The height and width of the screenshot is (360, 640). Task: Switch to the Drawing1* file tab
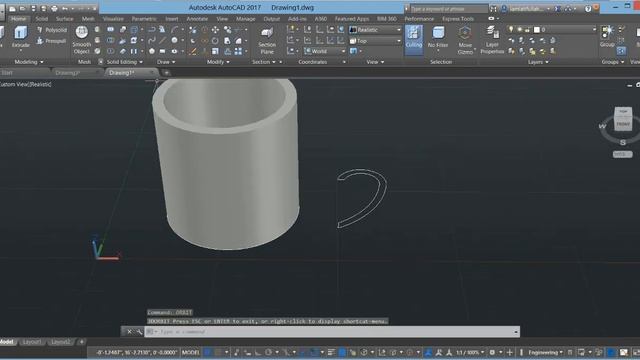[122, 73]
